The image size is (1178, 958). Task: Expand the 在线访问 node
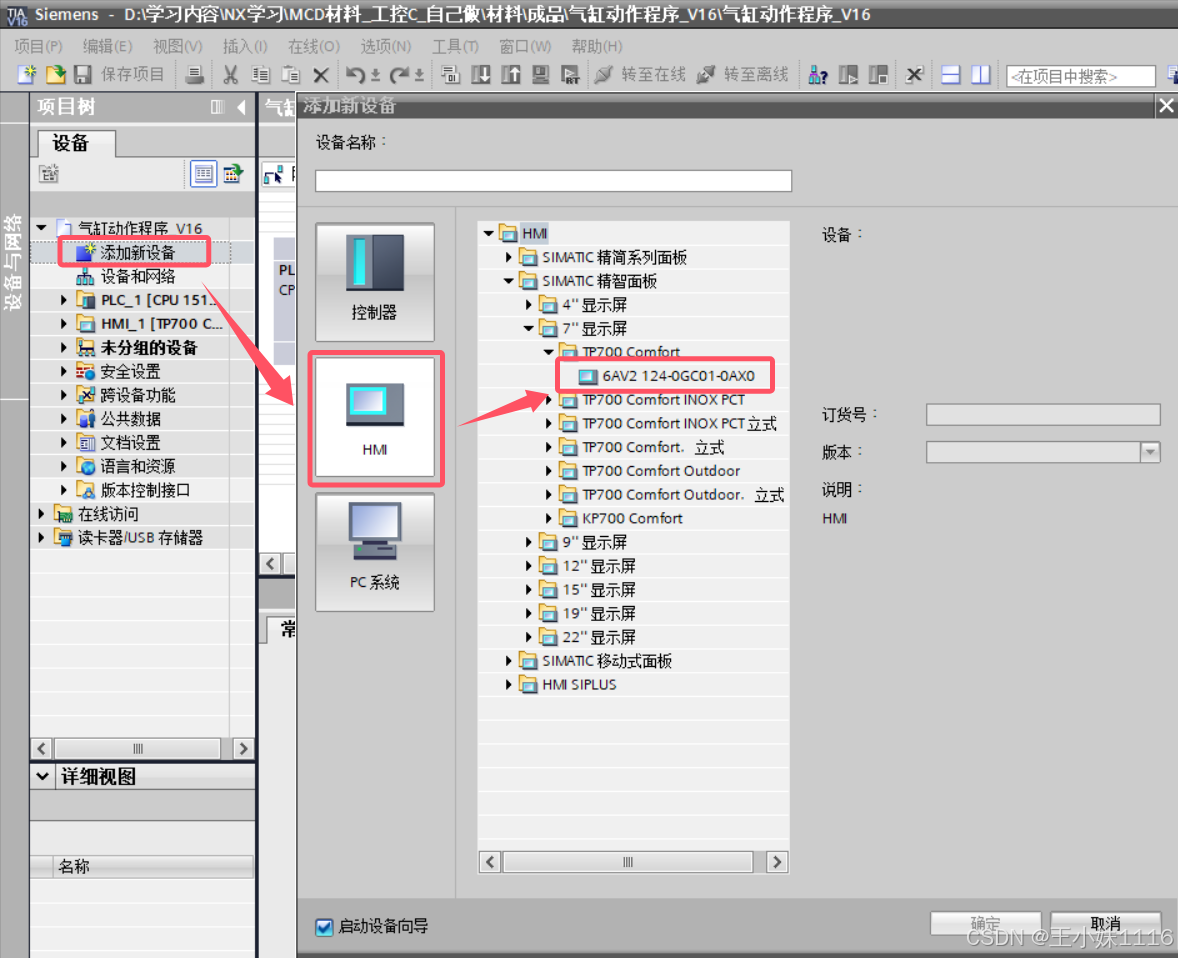(x=41, y=514)
